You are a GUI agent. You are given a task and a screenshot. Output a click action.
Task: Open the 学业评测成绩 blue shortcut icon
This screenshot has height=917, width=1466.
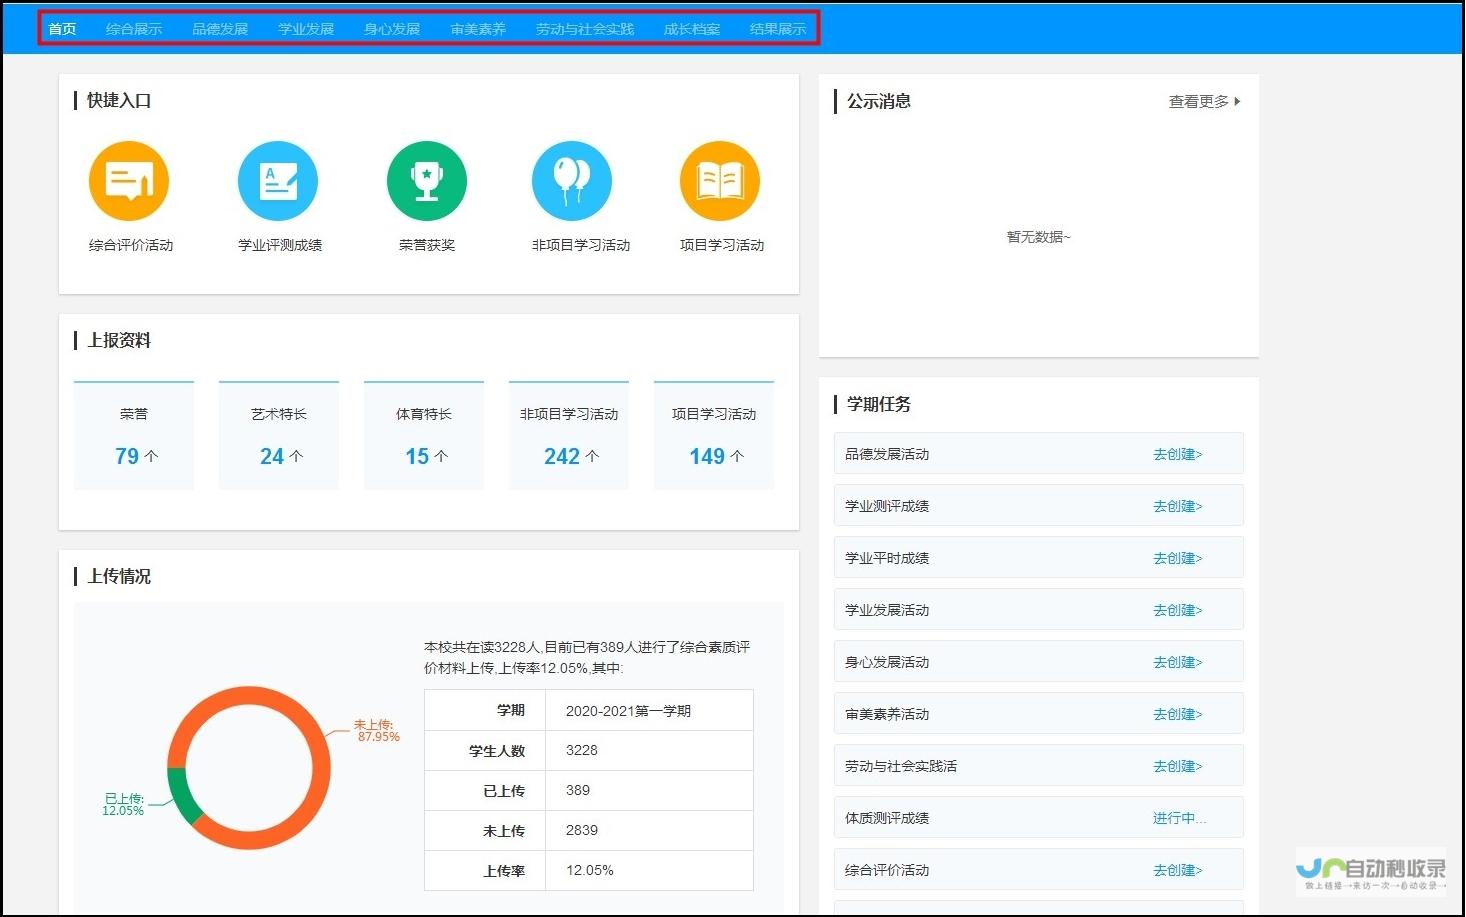click(278, 181)
